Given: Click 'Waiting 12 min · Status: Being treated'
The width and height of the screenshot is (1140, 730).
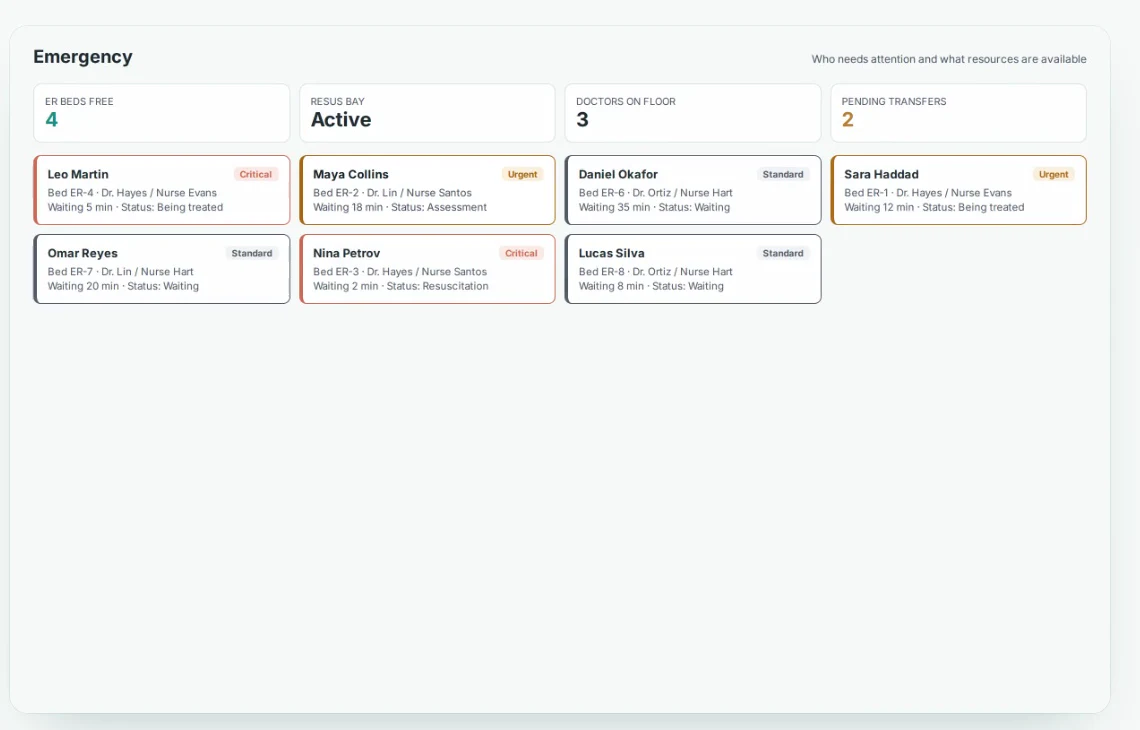Looking at the screenshot, I should pyautogui.click(x=934, y=207).
